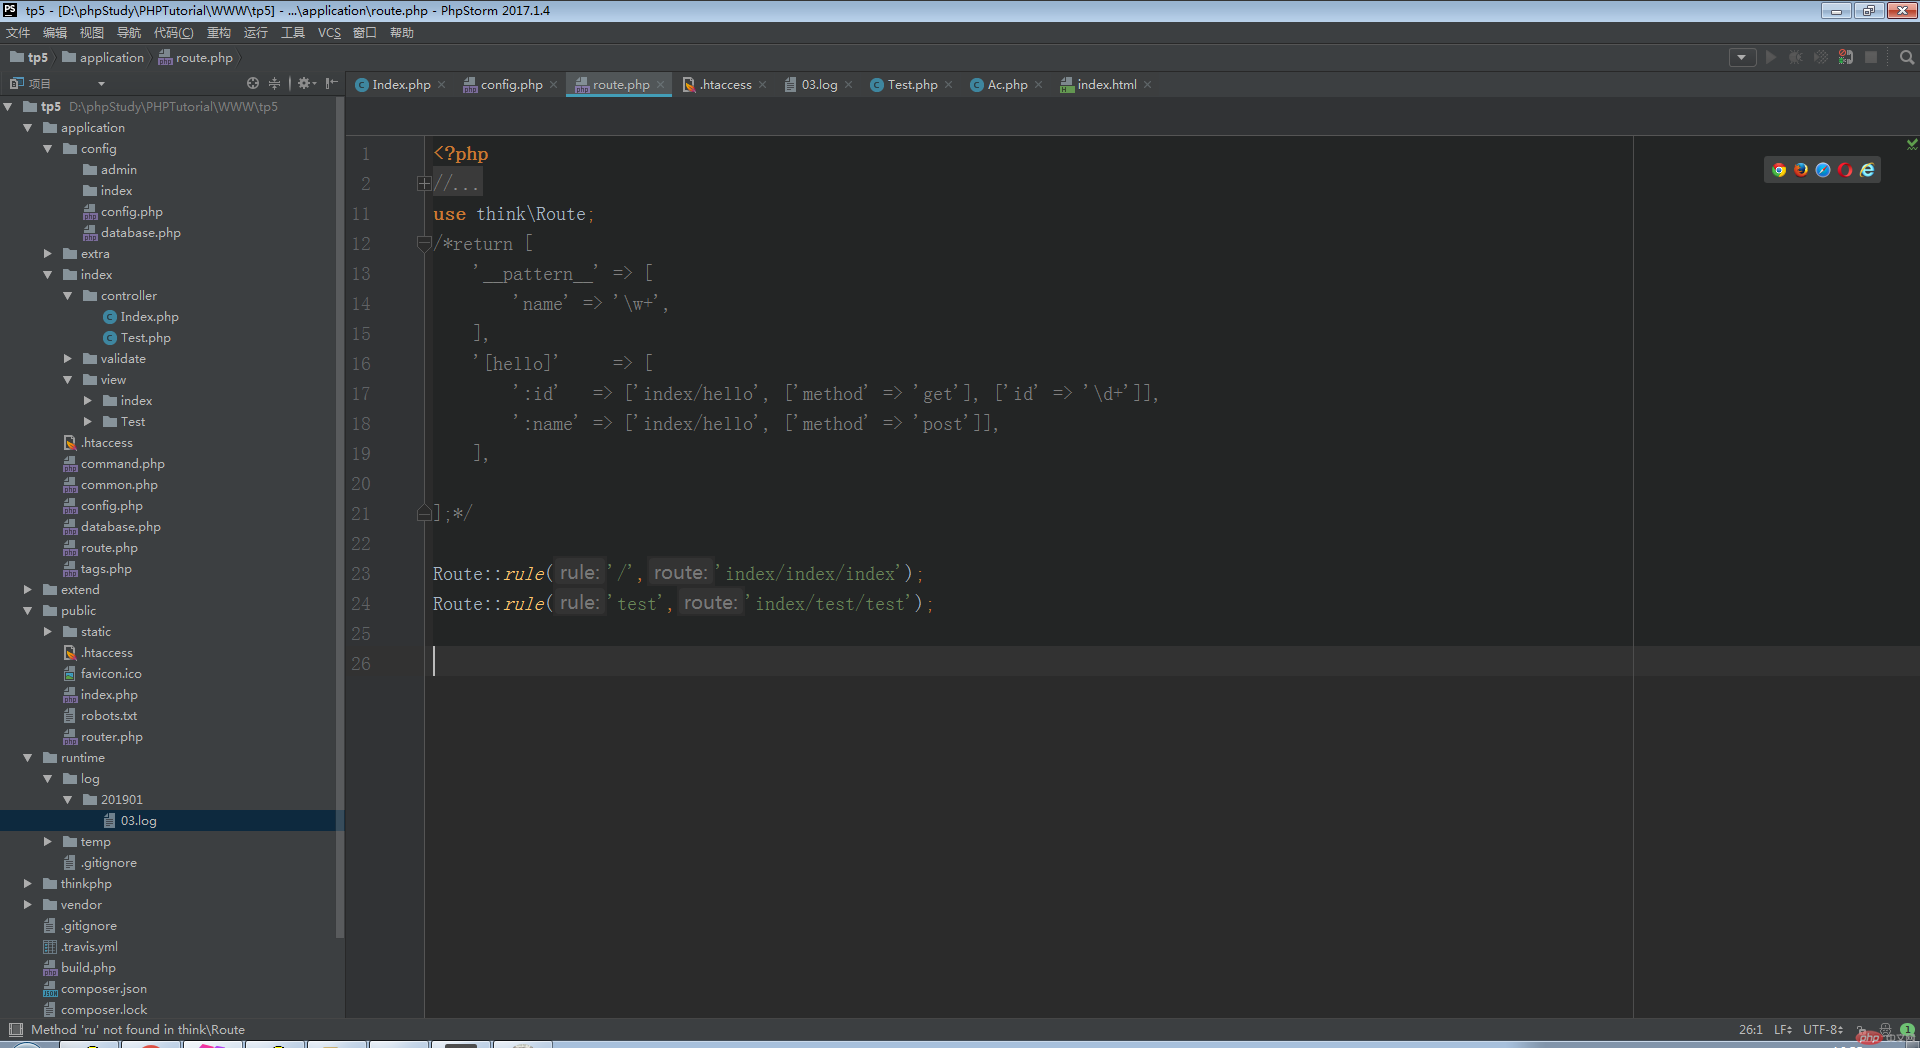Click Run with Coverage icon

pos(1821,58)
